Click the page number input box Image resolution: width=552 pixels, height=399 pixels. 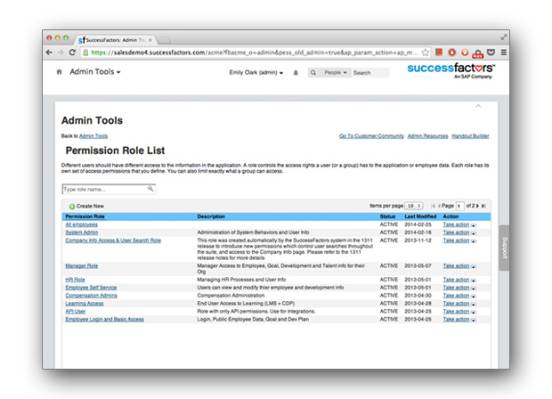point(459,206)
